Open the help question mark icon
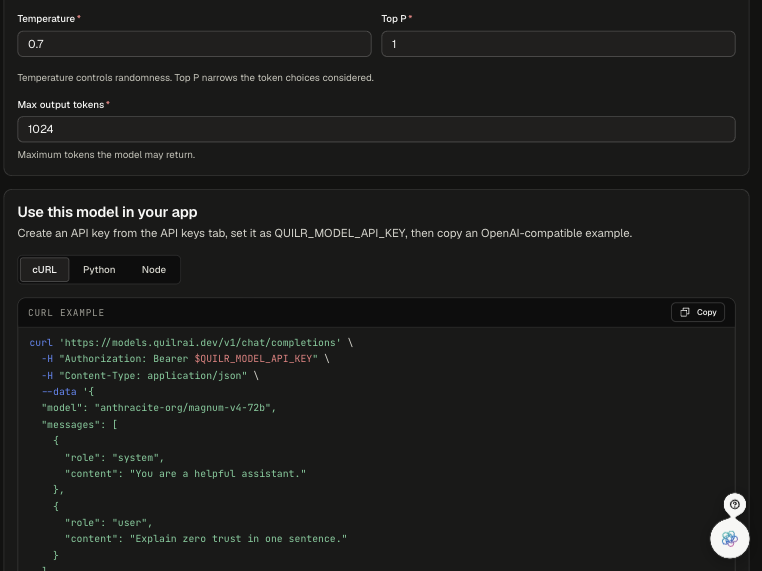 point(734,504)
